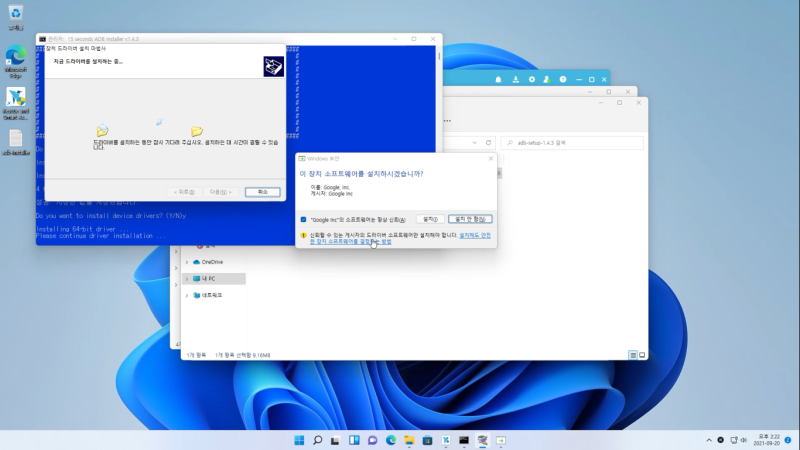
Task: Click the greyed 다음(N) button in driver wizard
Action: coord(220,192)
